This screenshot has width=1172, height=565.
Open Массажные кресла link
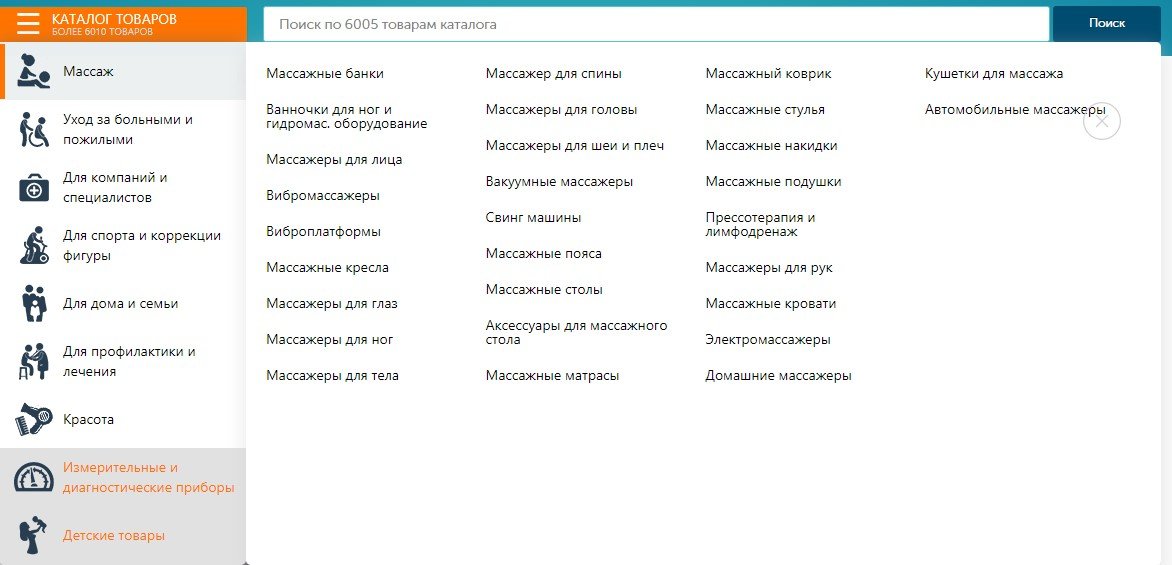pyautogui.click(x=327, y=268)
